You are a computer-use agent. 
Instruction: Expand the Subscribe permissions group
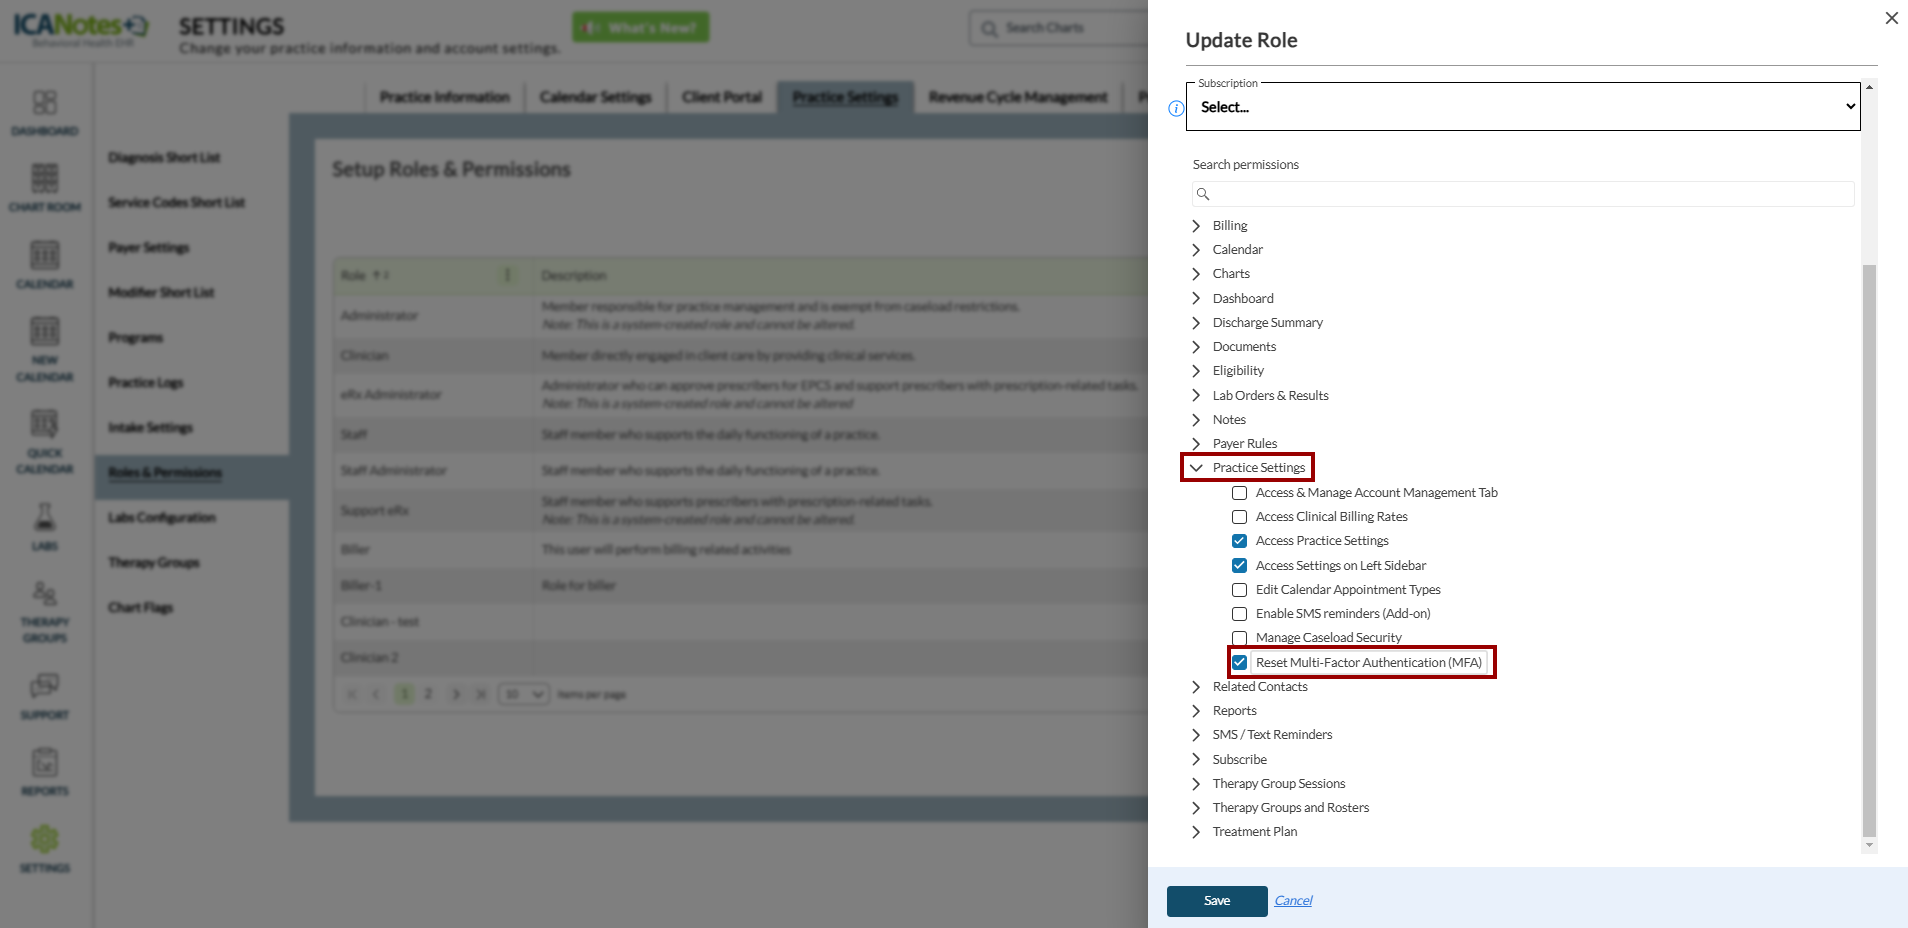1196,760
